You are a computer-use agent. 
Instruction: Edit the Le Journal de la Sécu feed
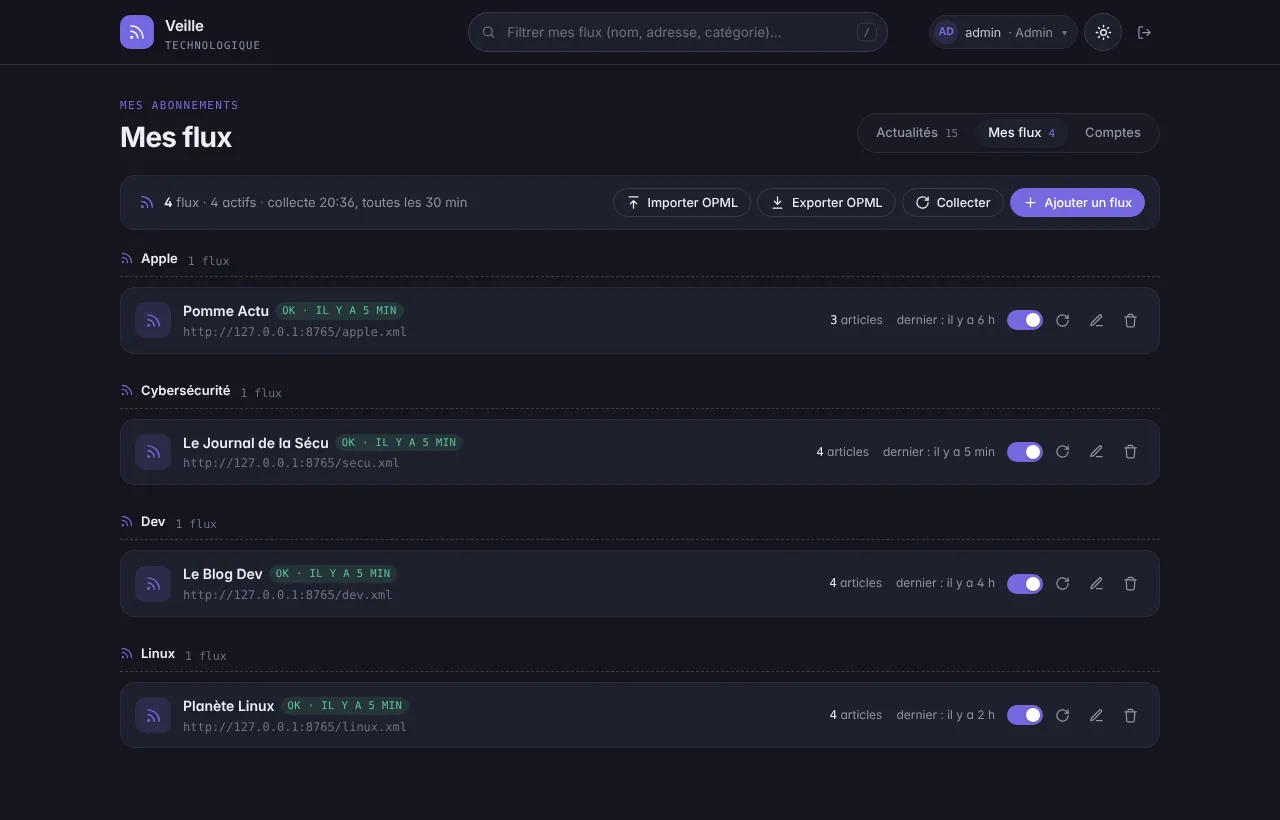tap(1097, 452)
